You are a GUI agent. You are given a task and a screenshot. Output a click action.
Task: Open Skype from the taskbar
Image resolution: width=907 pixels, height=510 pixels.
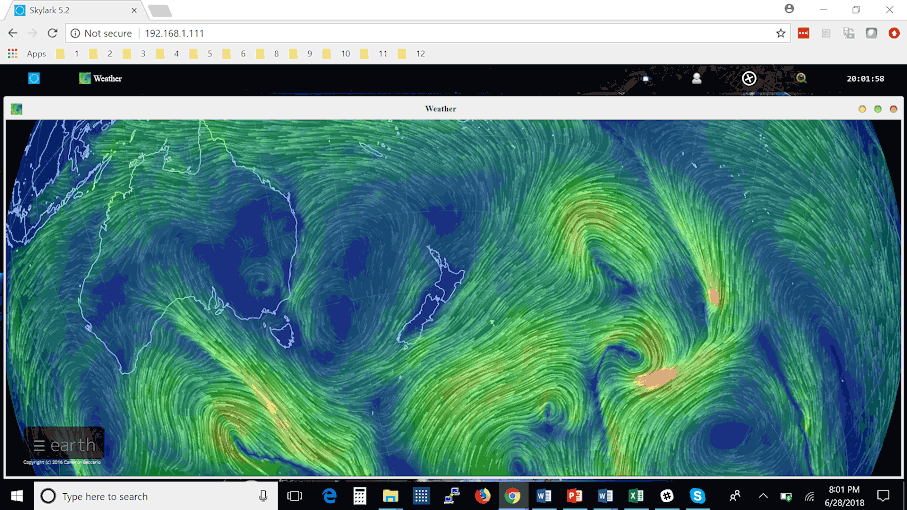pos(698,496)
